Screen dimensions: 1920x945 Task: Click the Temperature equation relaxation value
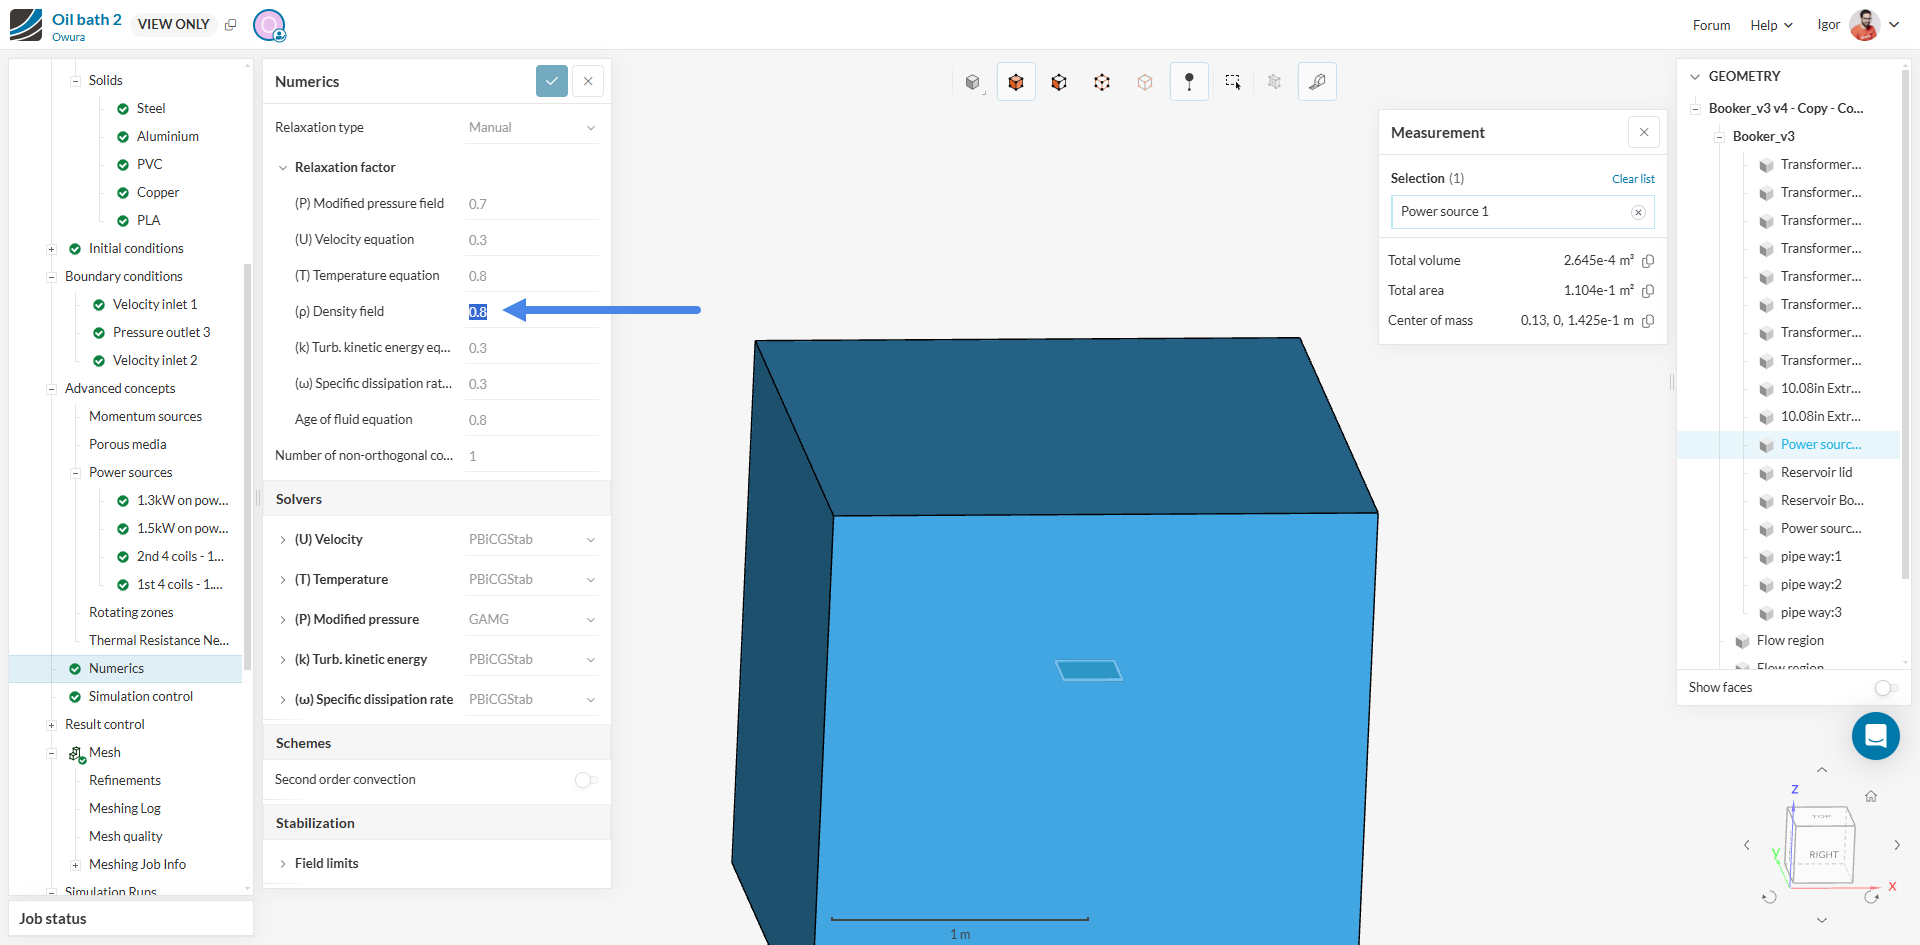point(533,276)
